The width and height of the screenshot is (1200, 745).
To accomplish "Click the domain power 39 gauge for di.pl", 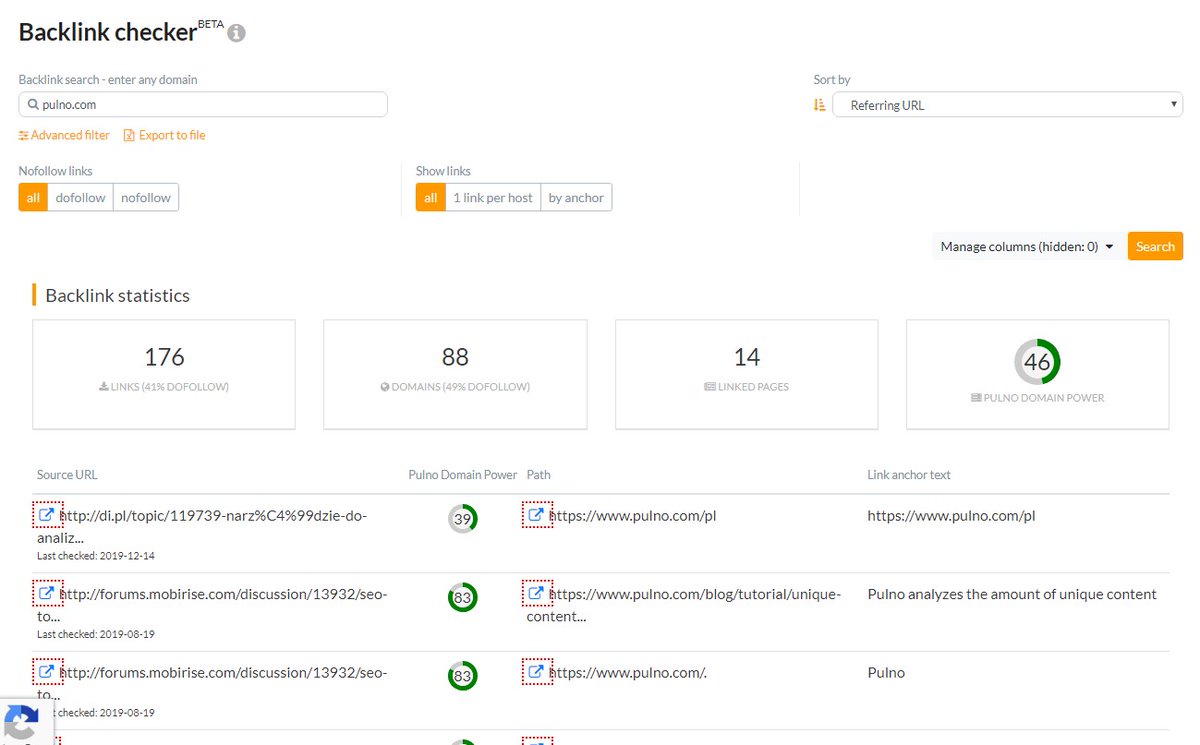I will click(462, 519).
